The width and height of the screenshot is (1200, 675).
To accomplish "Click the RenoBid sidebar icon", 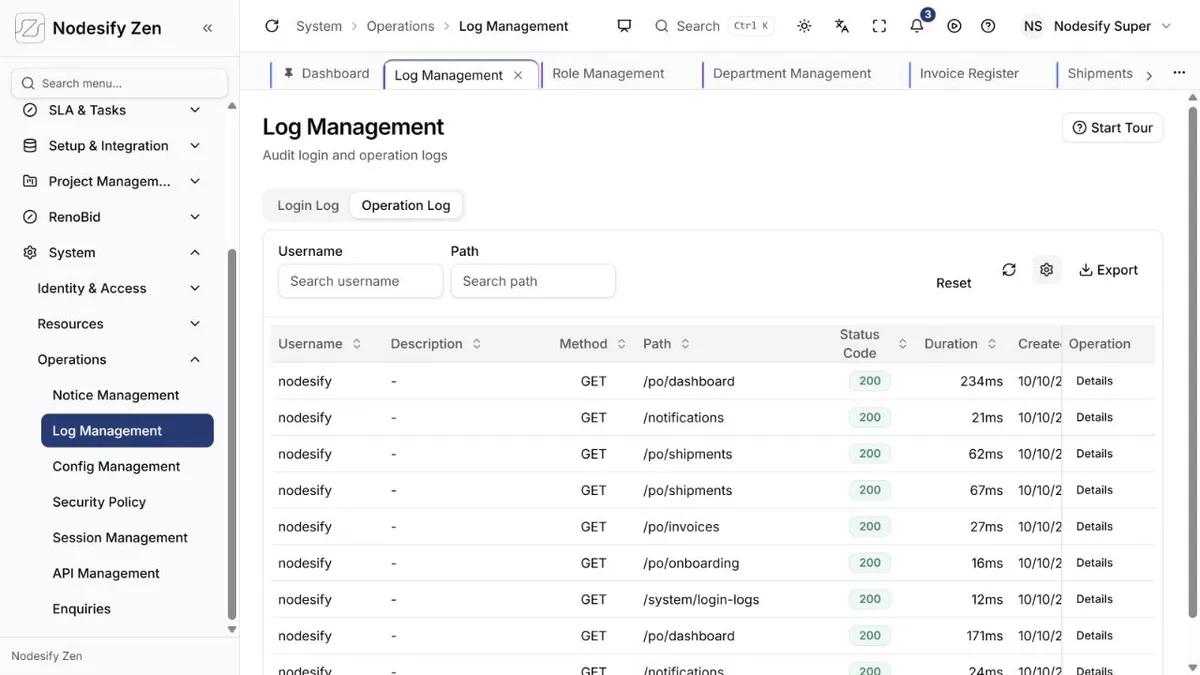I will coord(30,217).
